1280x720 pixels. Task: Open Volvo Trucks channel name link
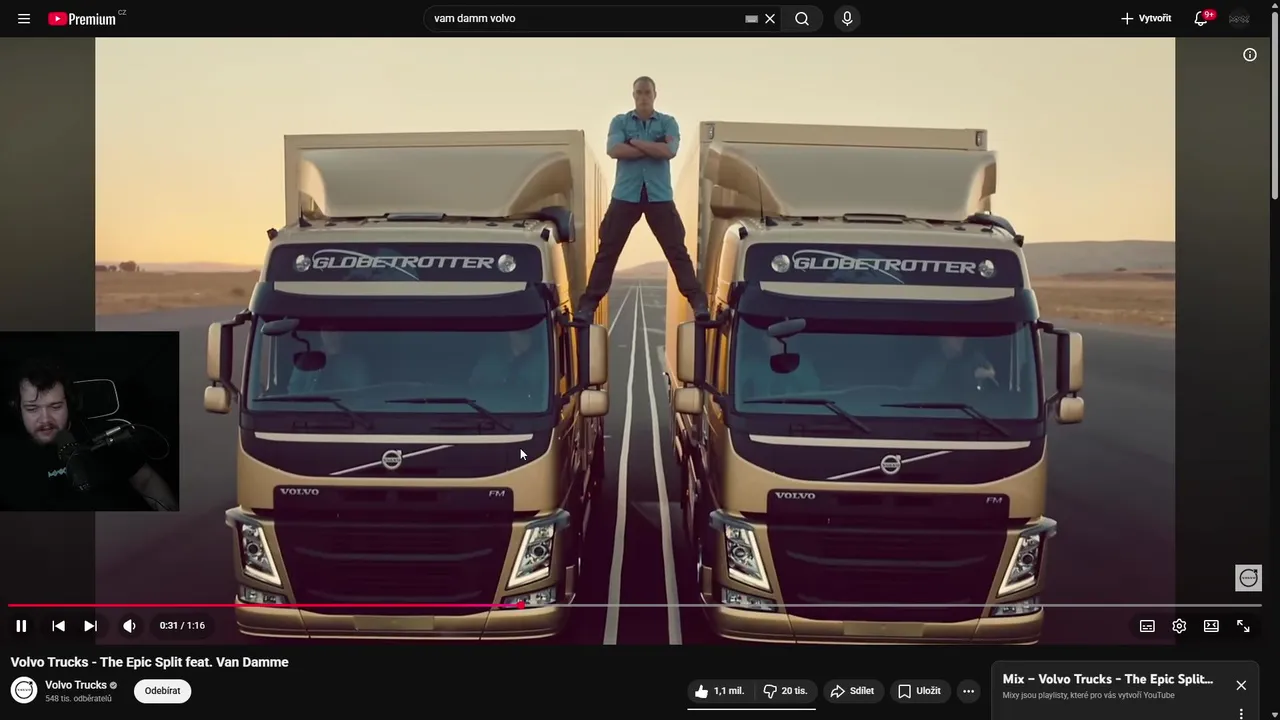pos(76,685)
